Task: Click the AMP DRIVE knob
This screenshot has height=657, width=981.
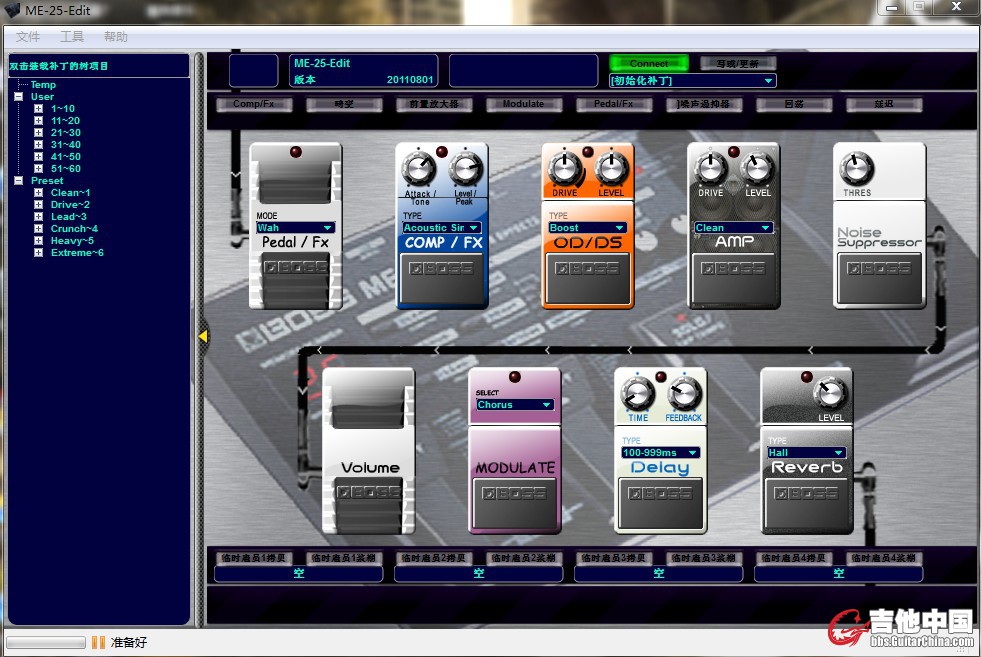Action: (711, 168)
